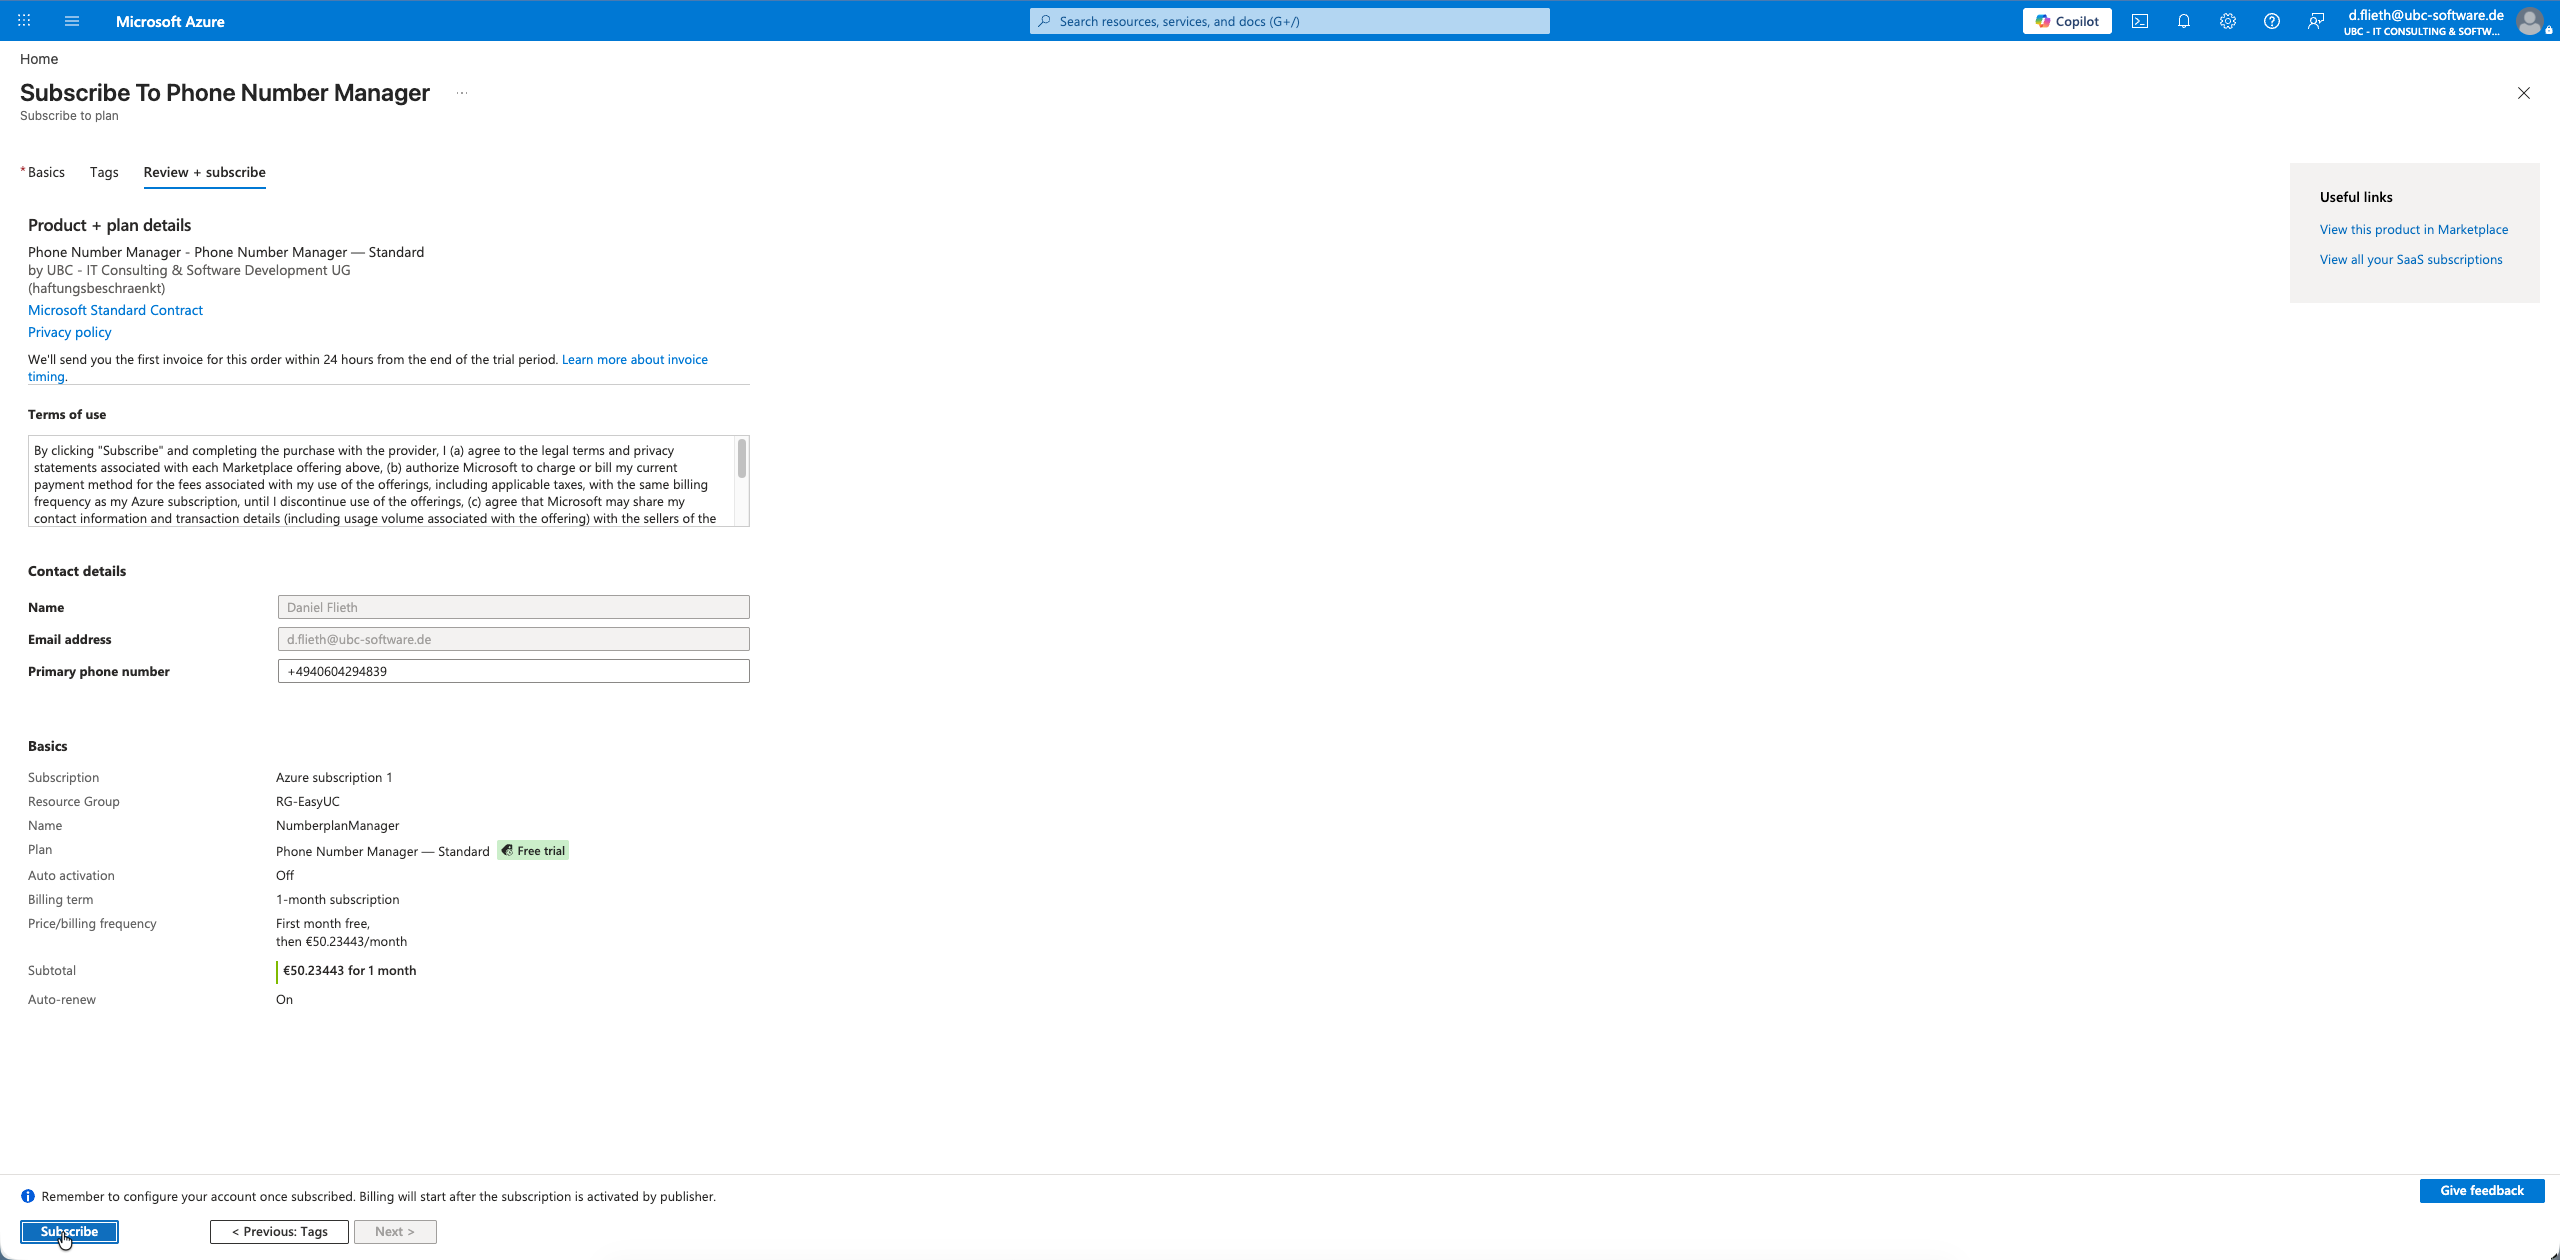
Task: Open Learn more about invoice timing
Action: (x=634, y=359)
